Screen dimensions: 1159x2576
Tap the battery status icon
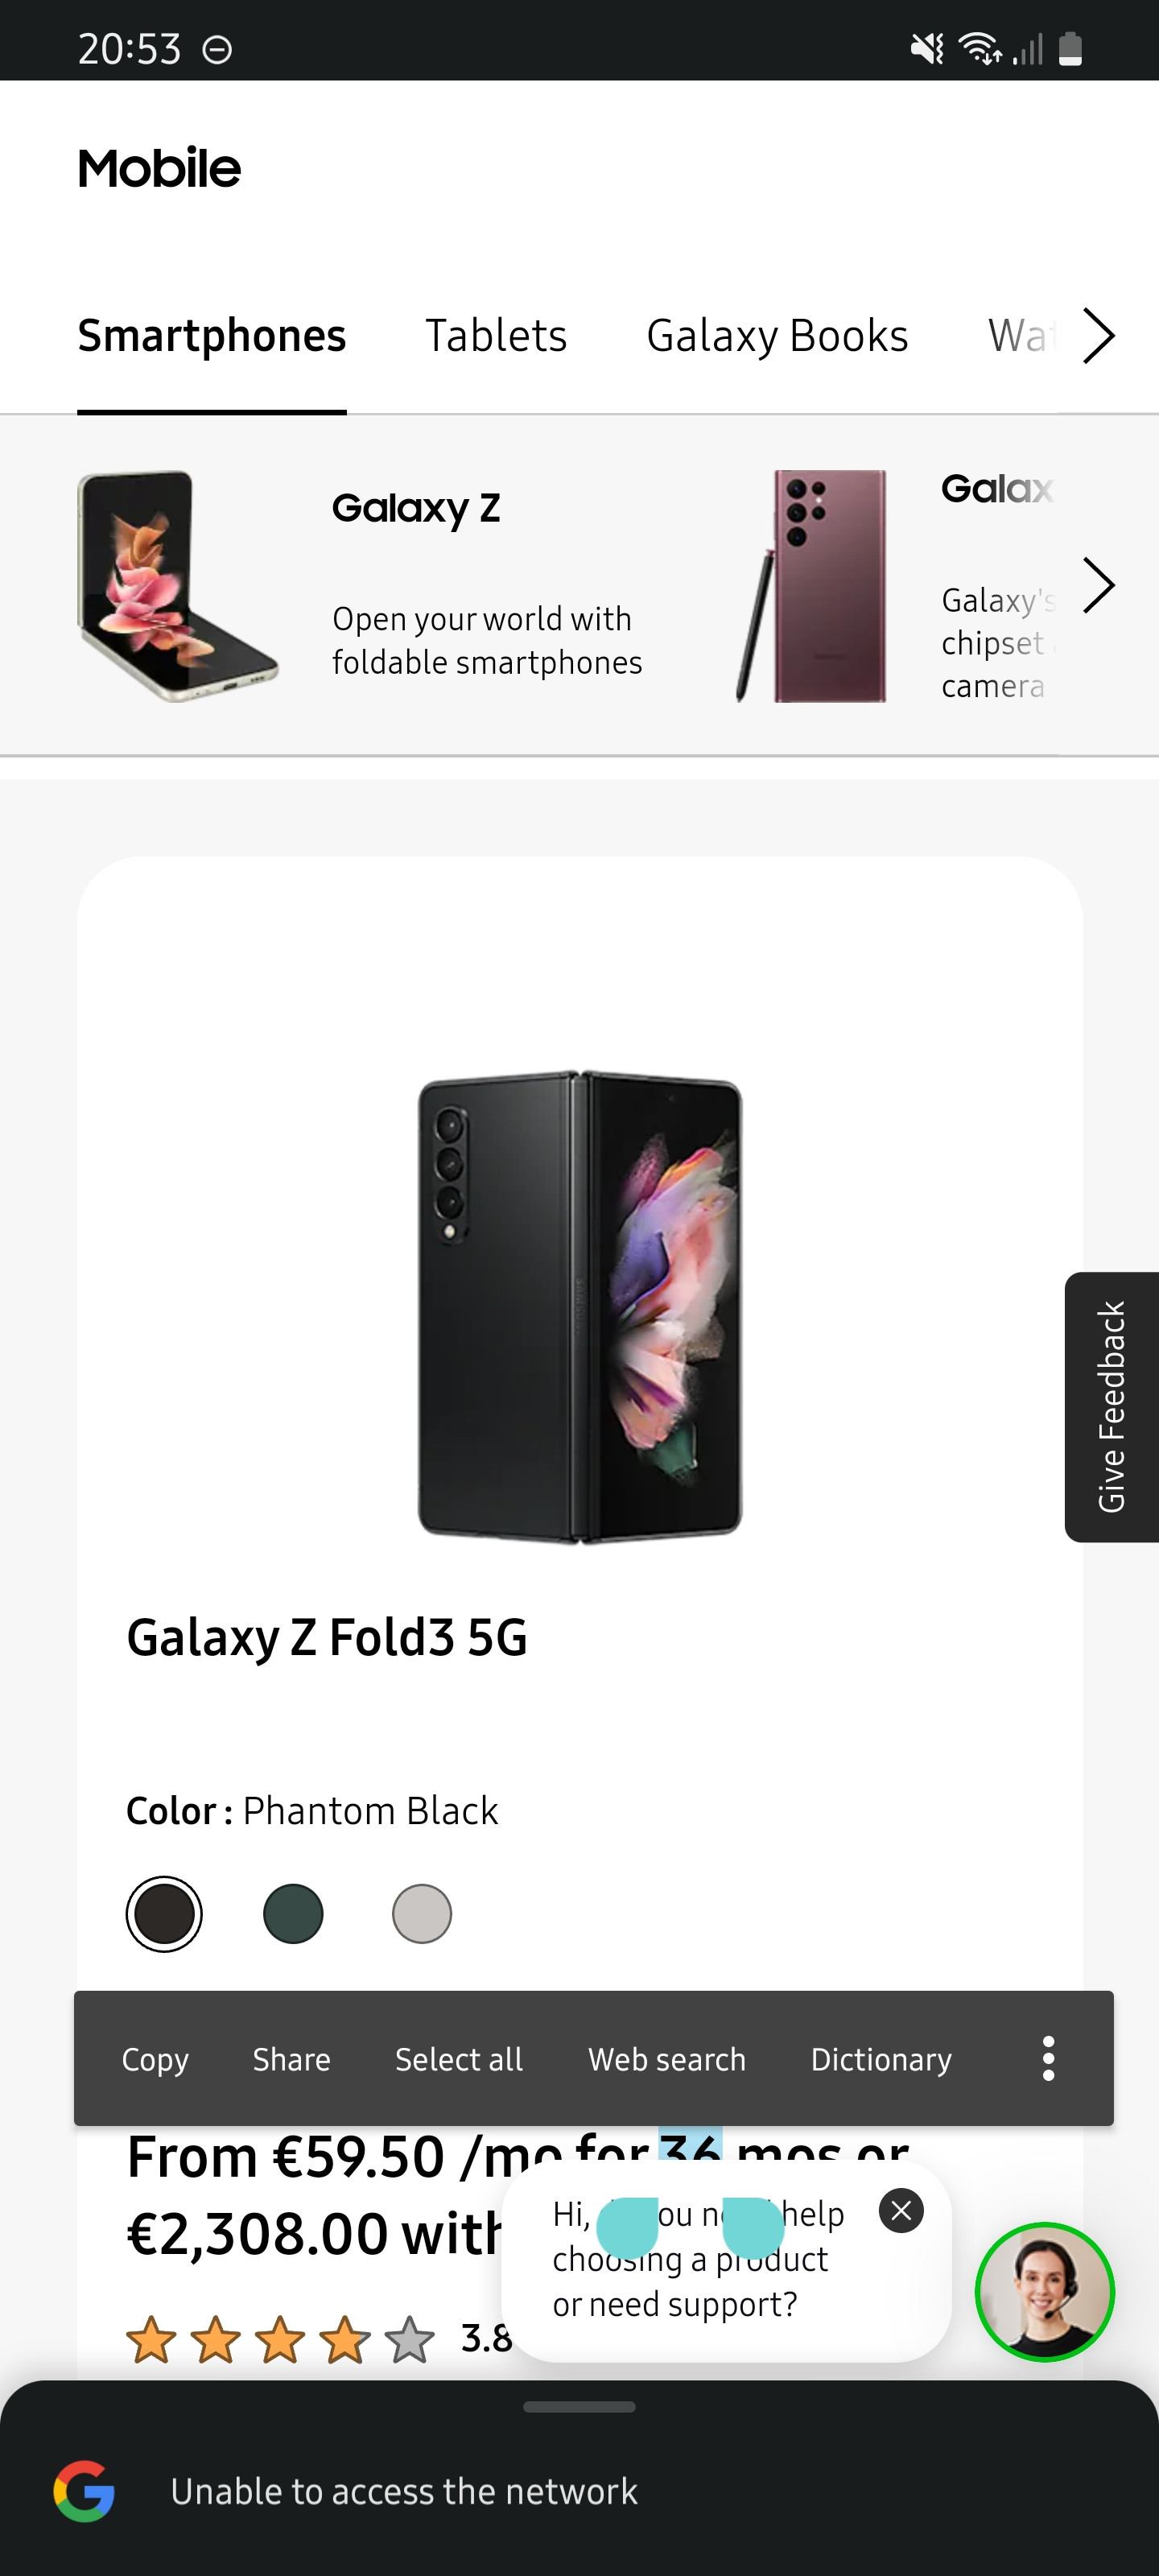[x=1070, y=48]
